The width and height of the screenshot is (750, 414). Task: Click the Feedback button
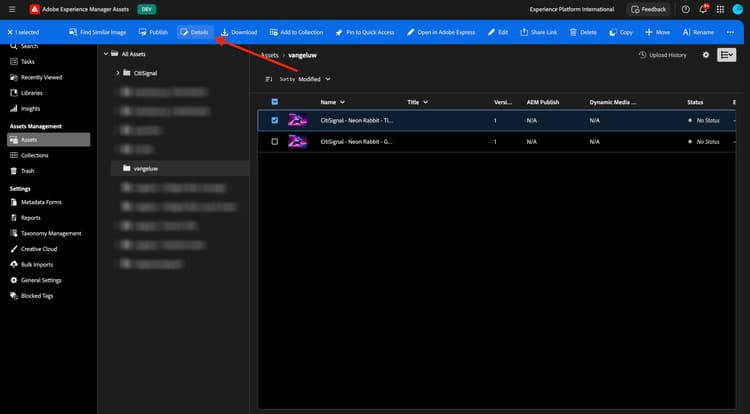point(648,9)
